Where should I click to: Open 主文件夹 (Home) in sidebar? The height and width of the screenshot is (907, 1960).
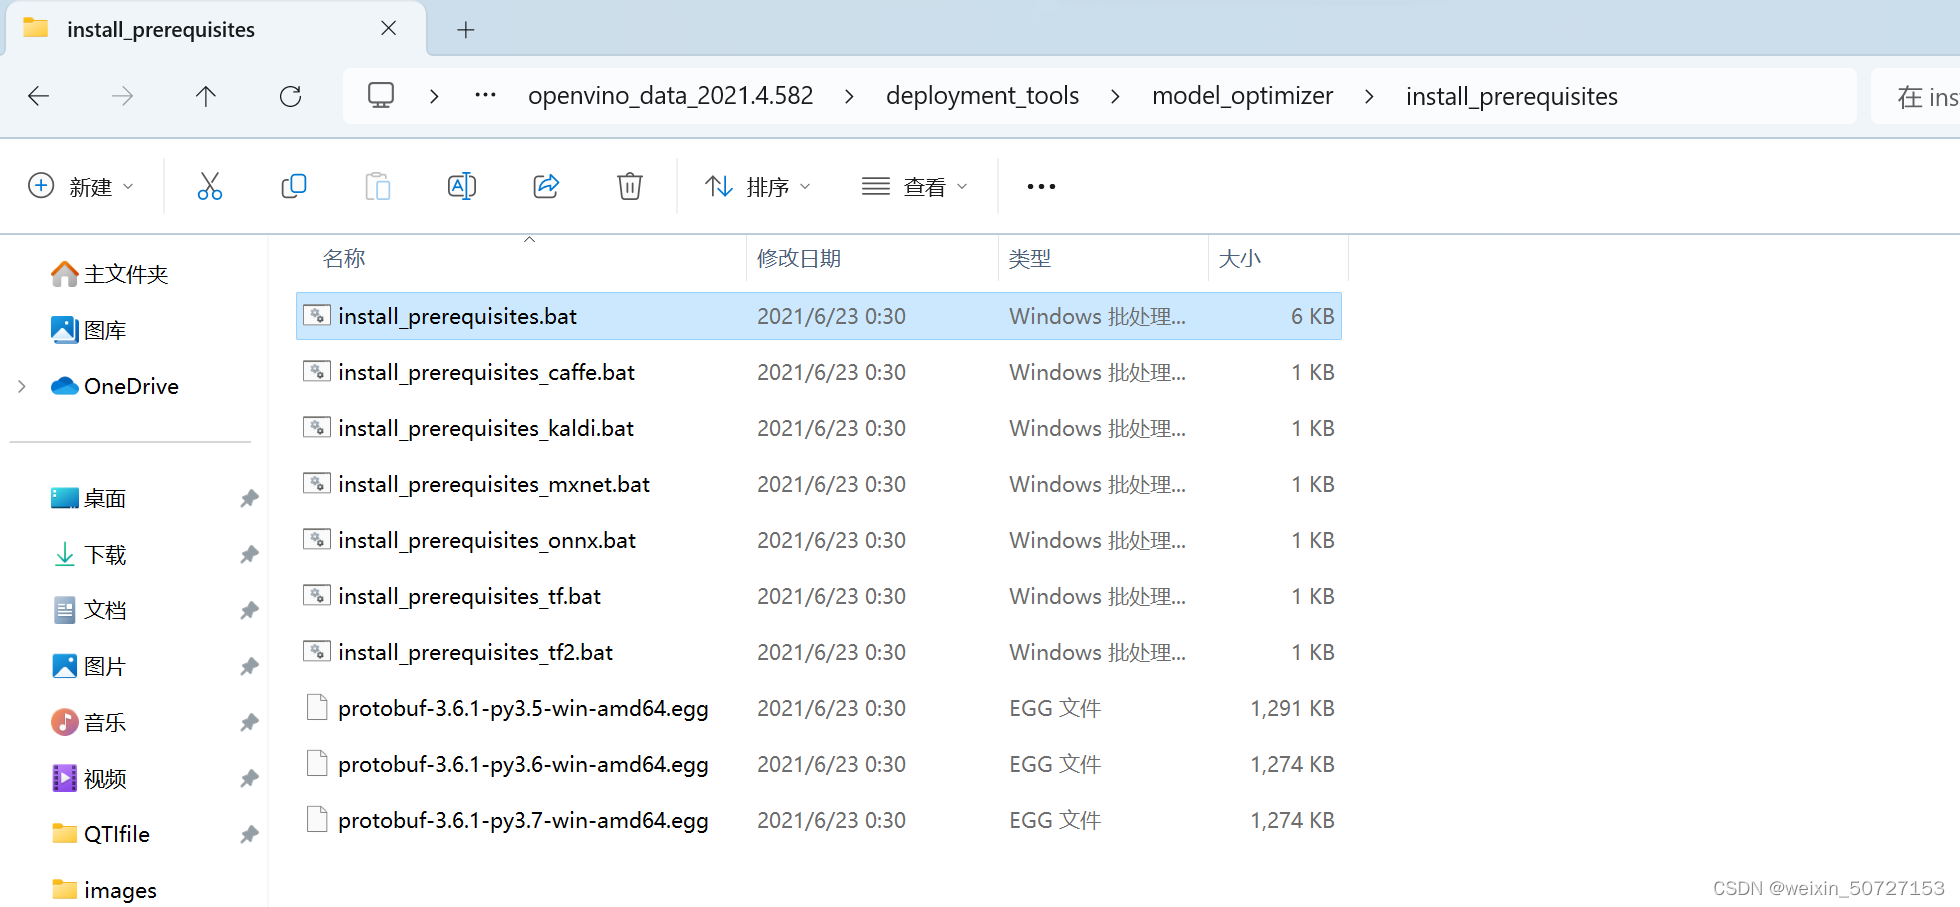click(x=110, y=274)
